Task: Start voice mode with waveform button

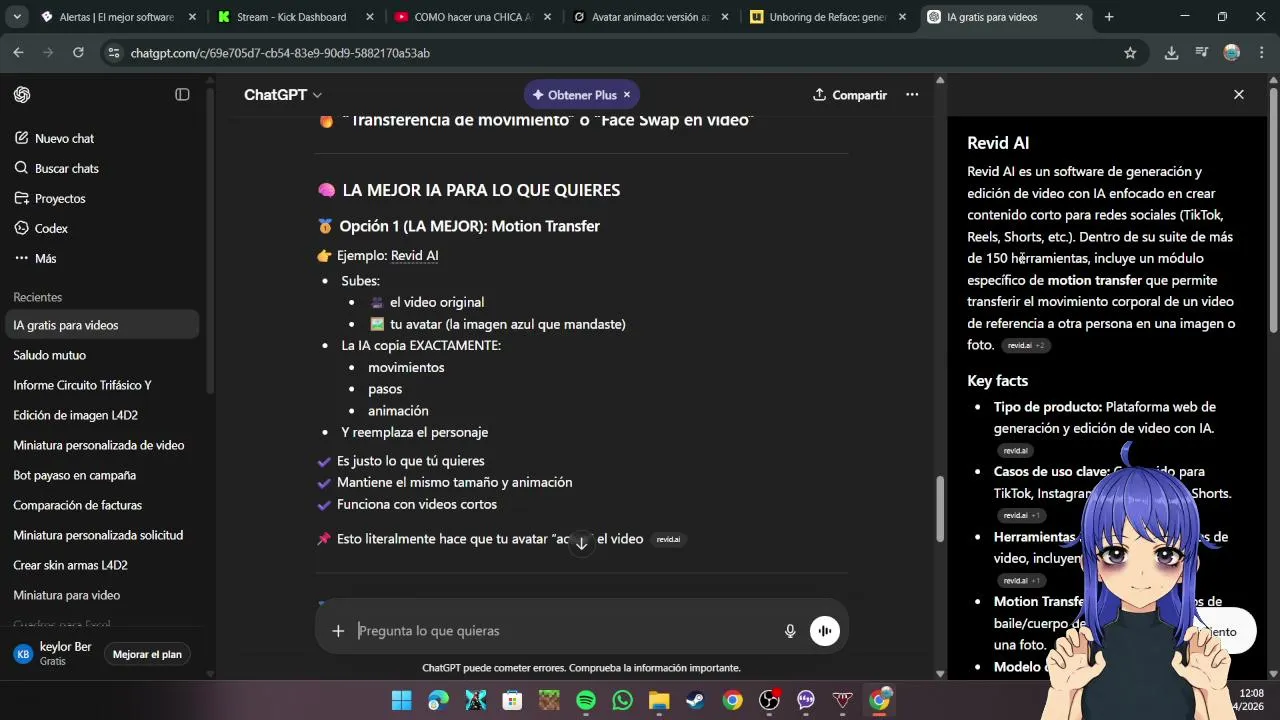Action: [825, 631]
